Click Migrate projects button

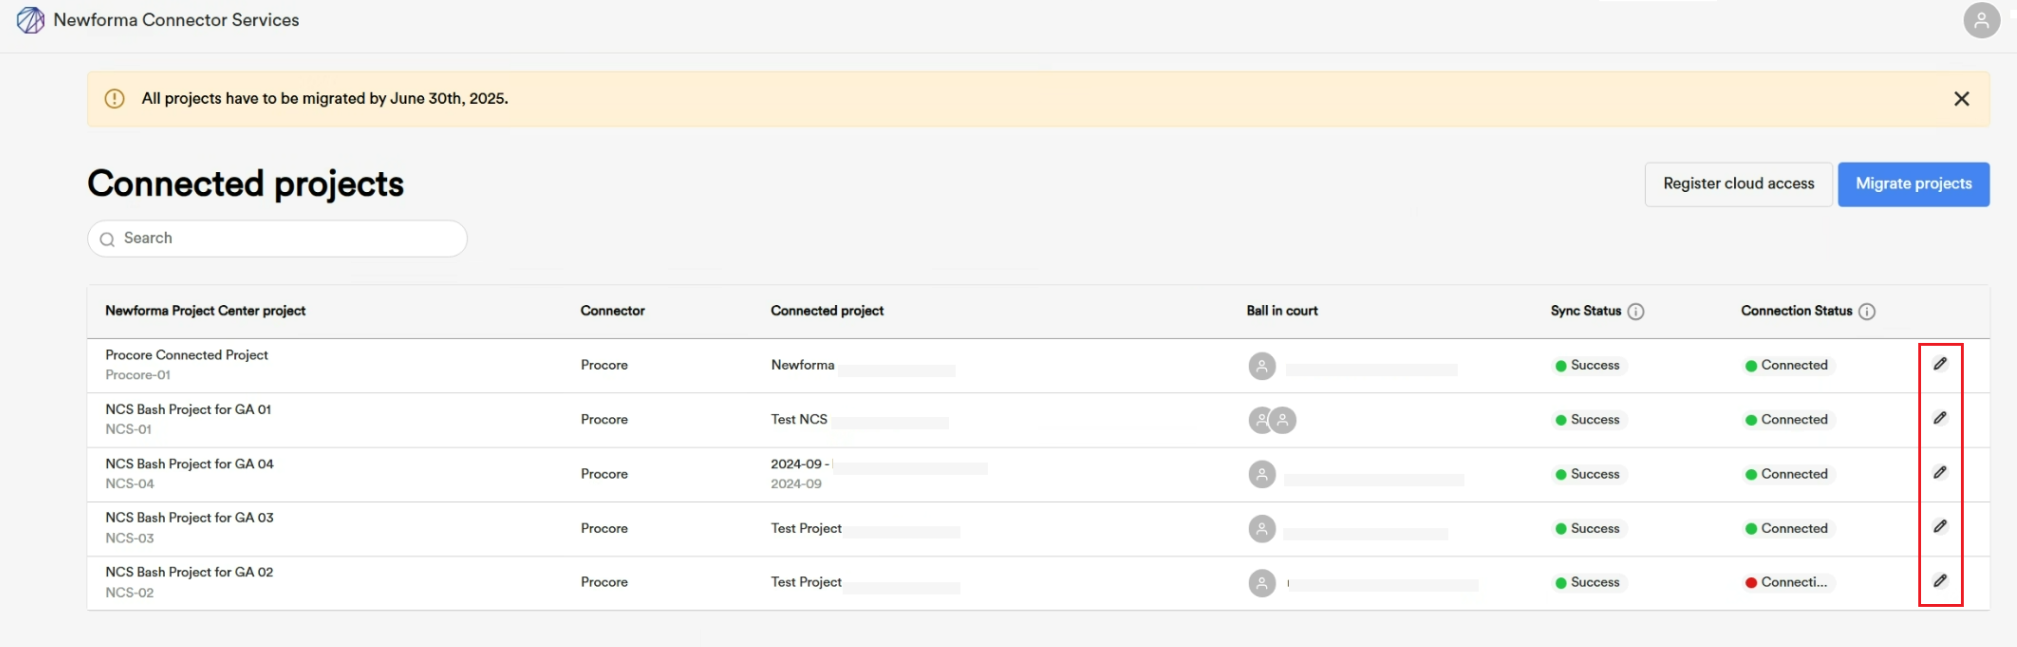(1913, 184)
